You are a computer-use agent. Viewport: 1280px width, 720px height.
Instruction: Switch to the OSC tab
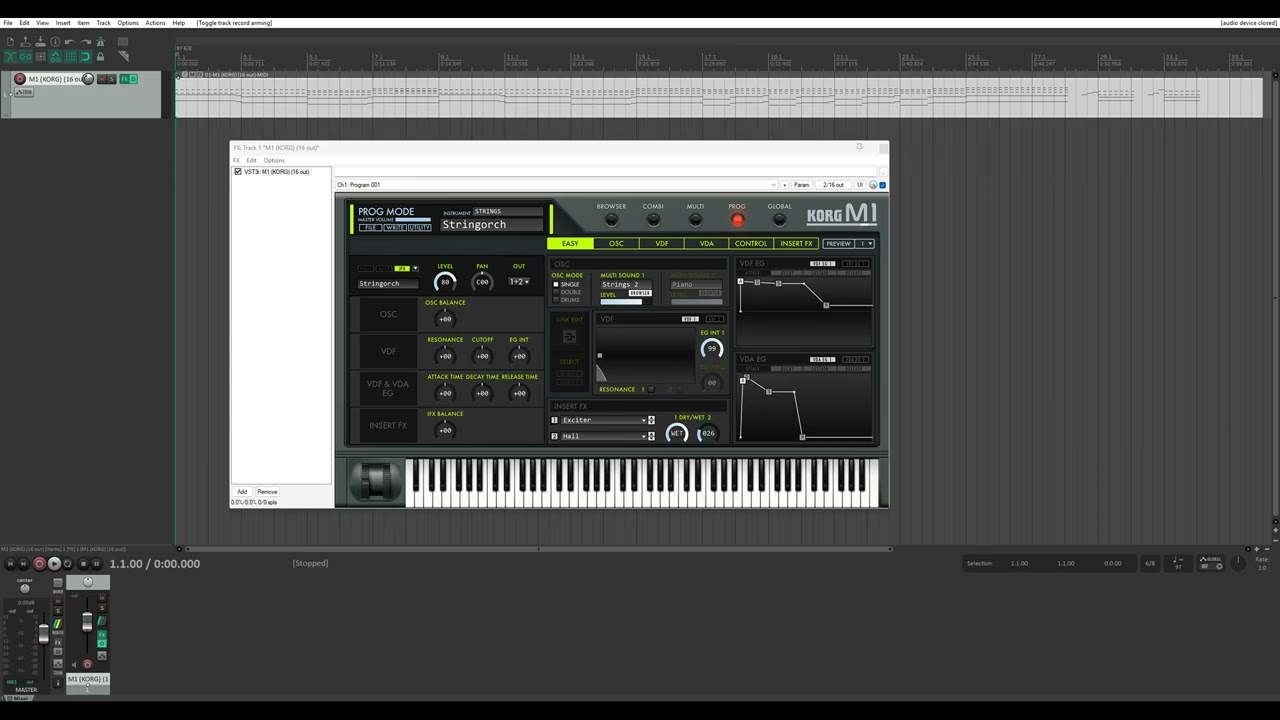pyautogui.click(x=616, y=243)
